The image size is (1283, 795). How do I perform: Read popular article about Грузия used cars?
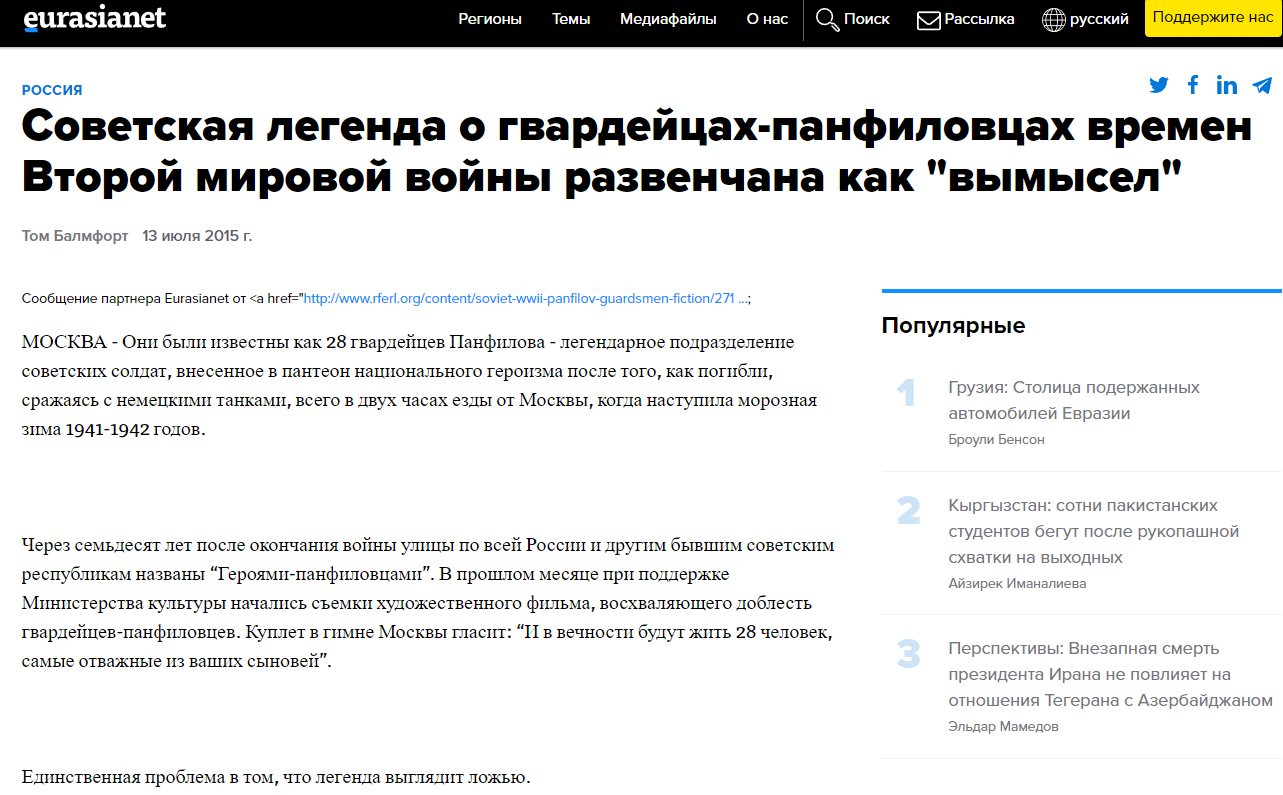[1073, 400]
